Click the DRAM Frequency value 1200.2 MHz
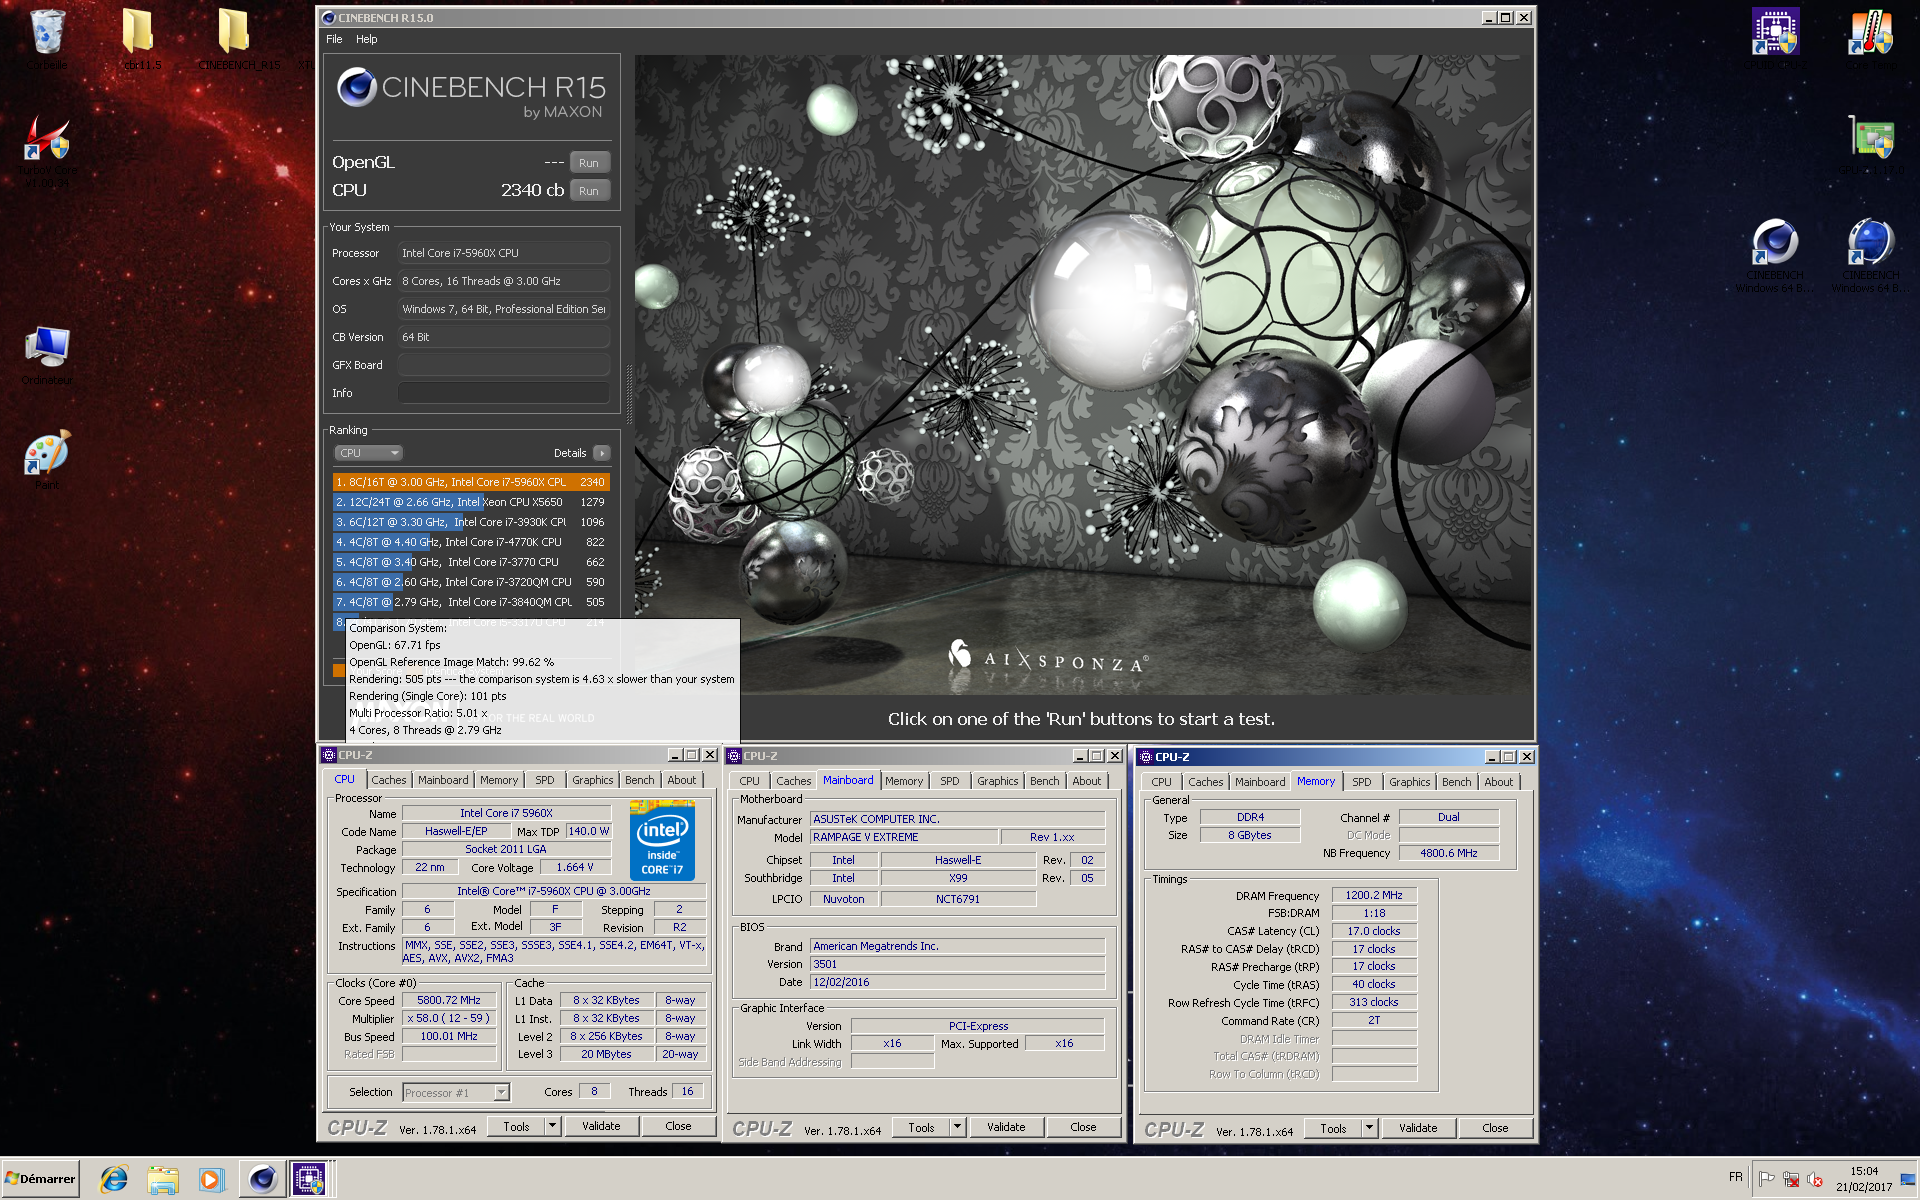1920x1200 pixels. (1374, 895)
